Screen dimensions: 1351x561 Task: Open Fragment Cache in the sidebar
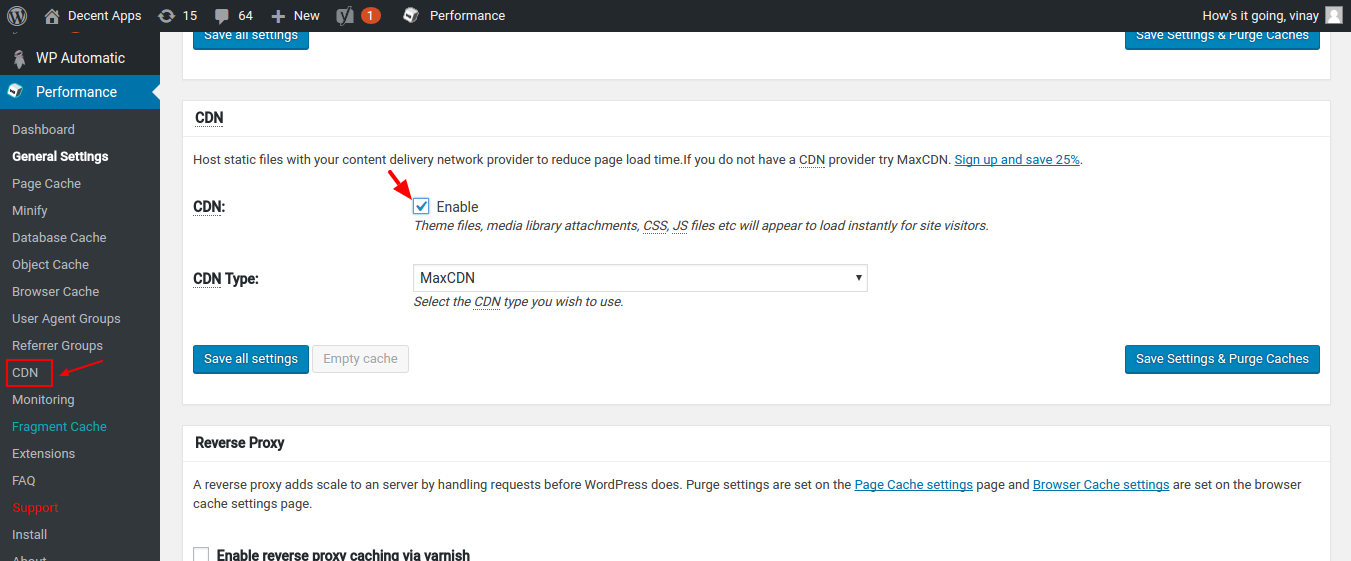(x=59, y=427)
